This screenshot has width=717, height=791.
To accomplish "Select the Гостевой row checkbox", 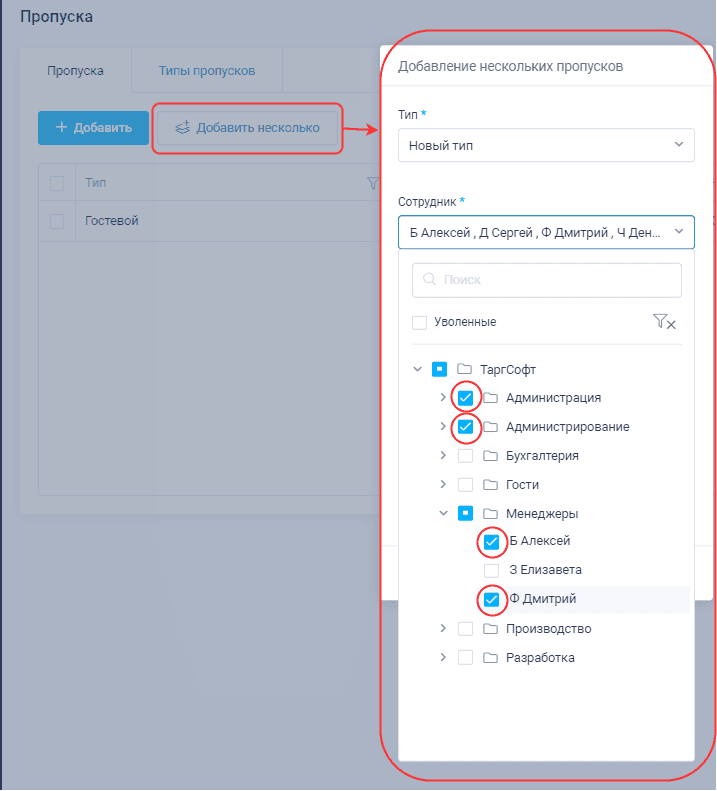I will click(x=57, y=221).
